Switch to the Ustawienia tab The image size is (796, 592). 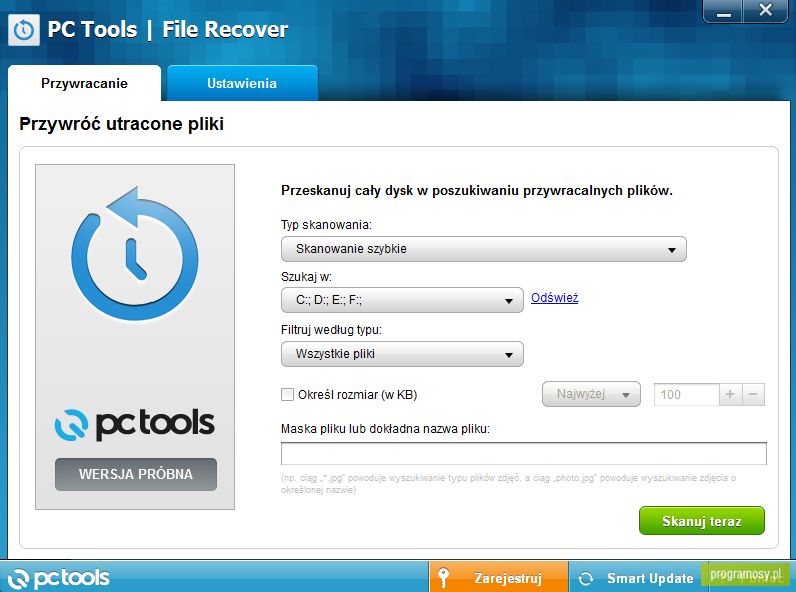[242, 83]
